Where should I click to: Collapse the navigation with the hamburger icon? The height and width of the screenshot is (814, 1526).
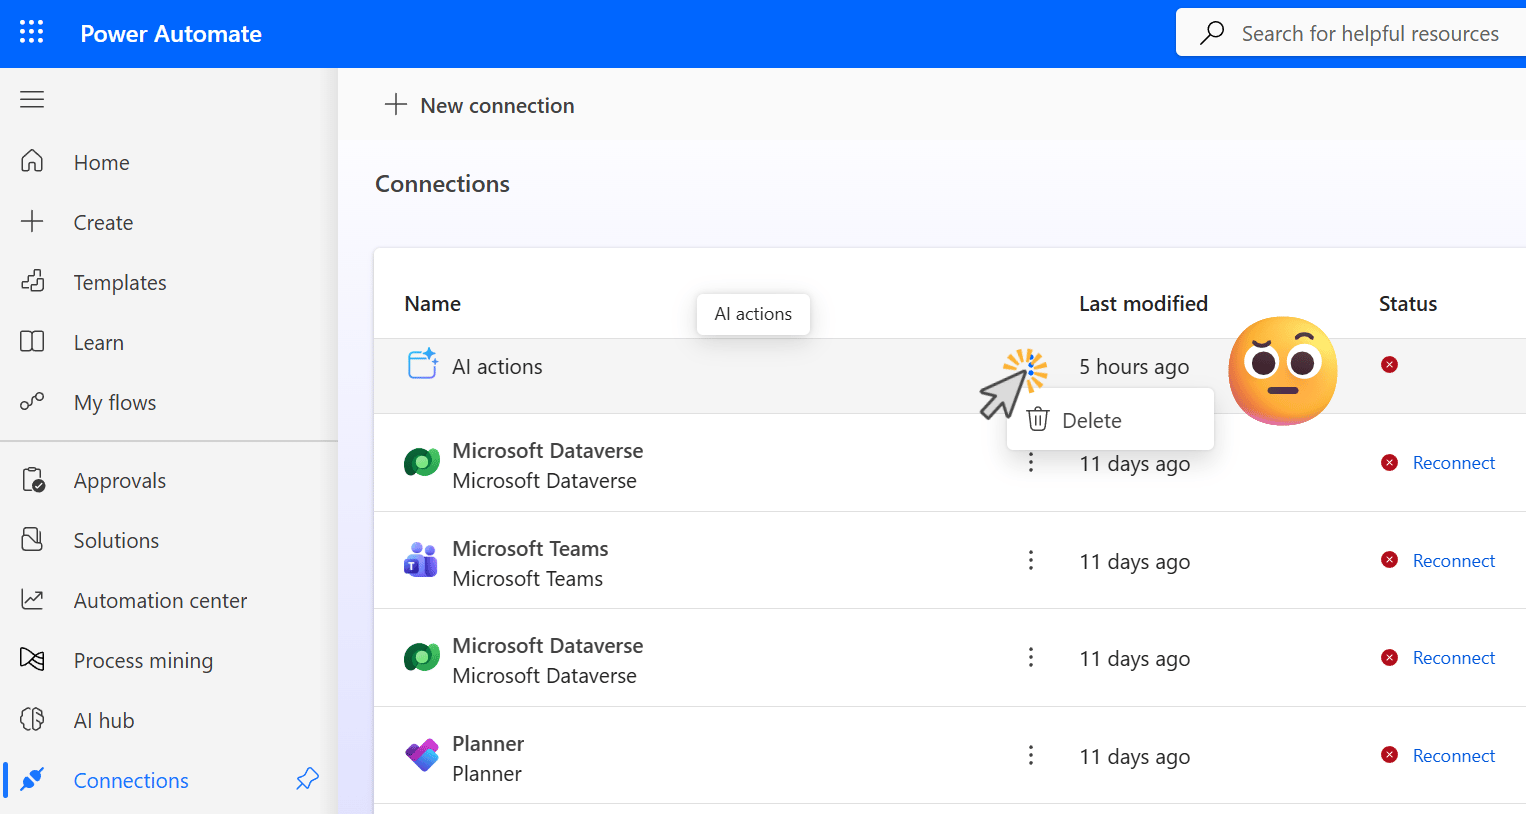pos(32,99)
